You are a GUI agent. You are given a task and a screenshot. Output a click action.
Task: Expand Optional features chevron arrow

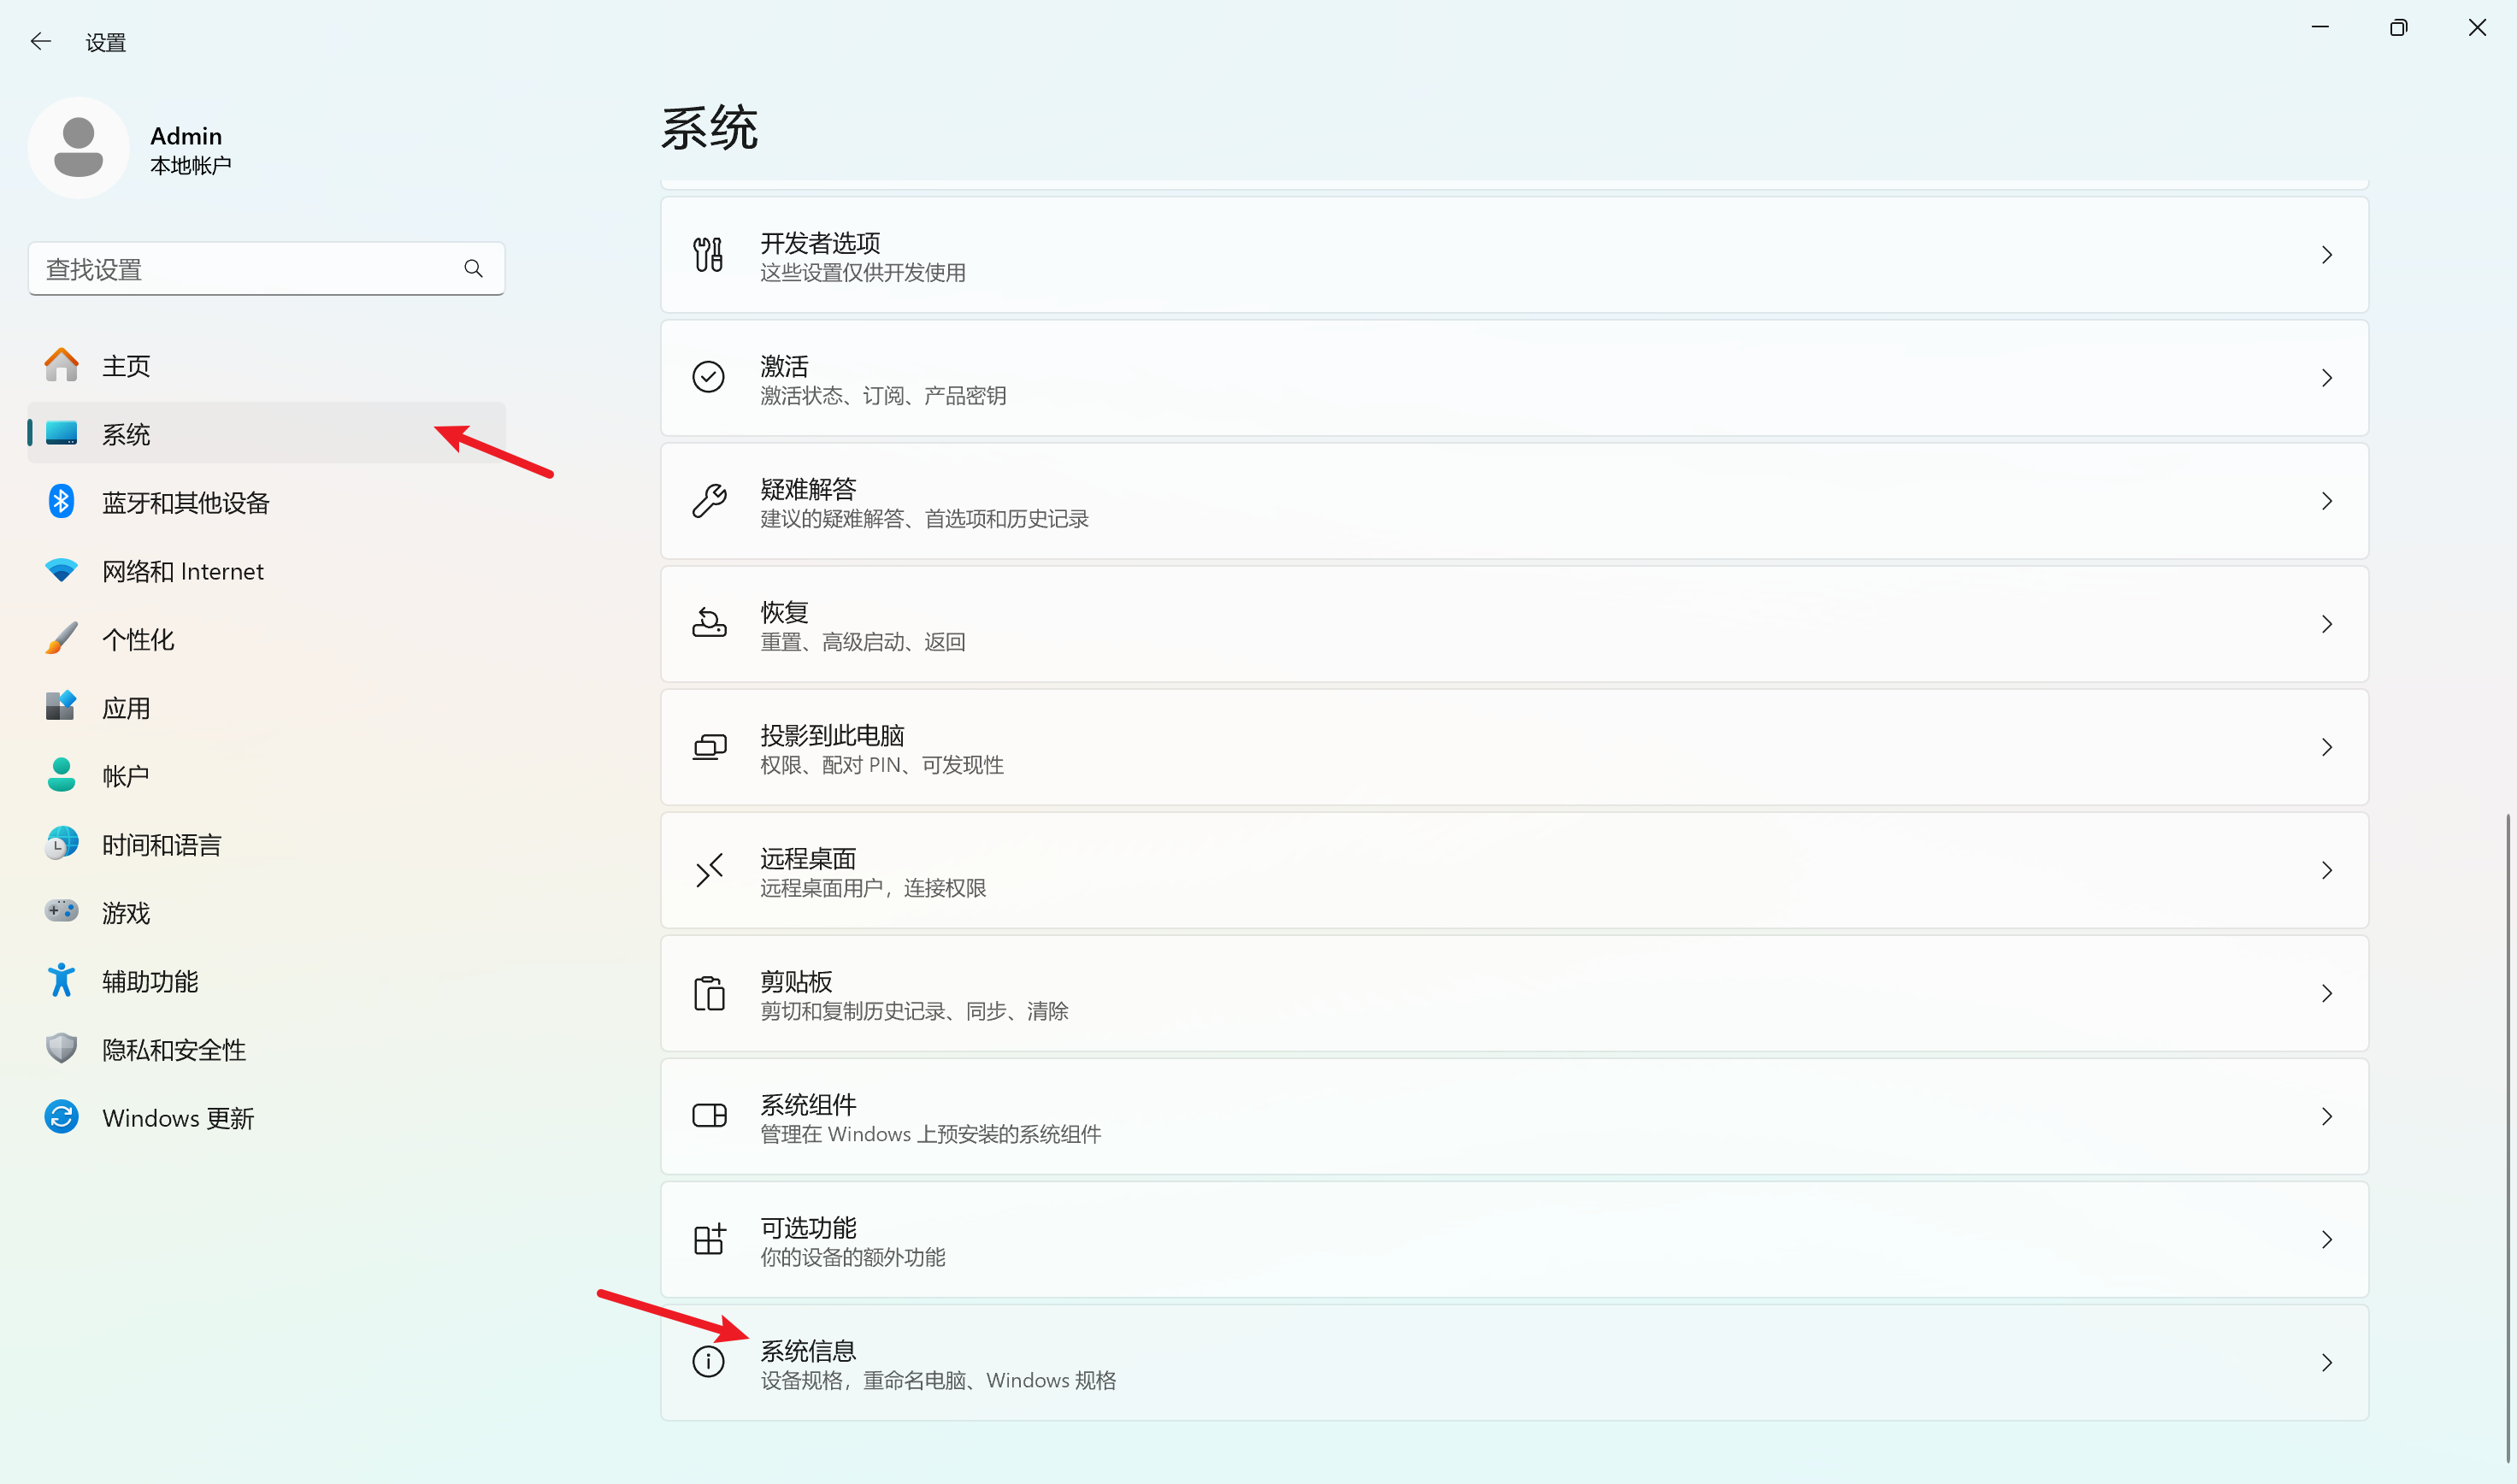2326,1240
